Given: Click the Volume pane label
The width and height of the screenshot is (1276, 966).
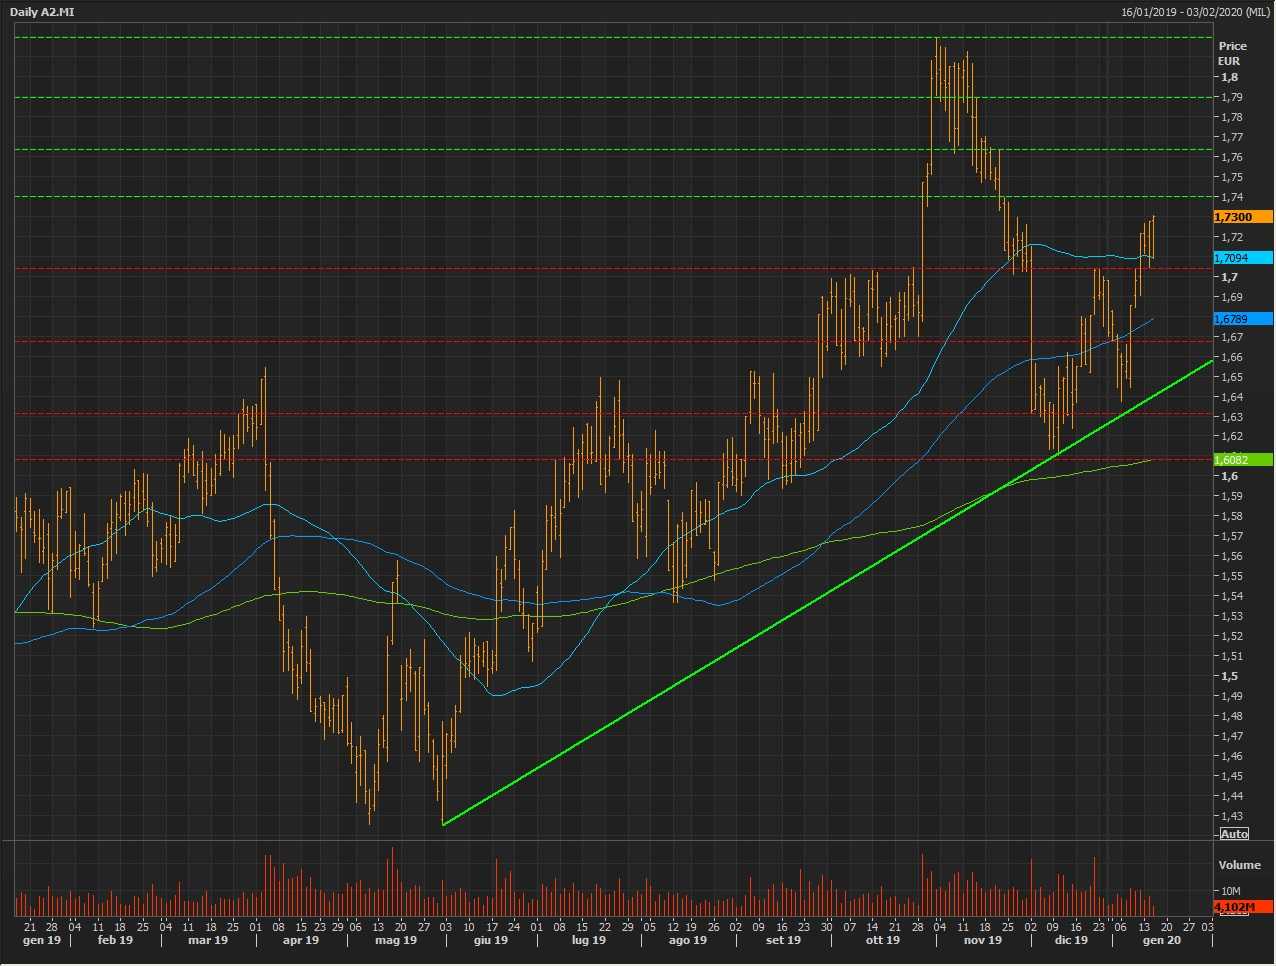Looking at the screenshot, I should pos(1239,865).
